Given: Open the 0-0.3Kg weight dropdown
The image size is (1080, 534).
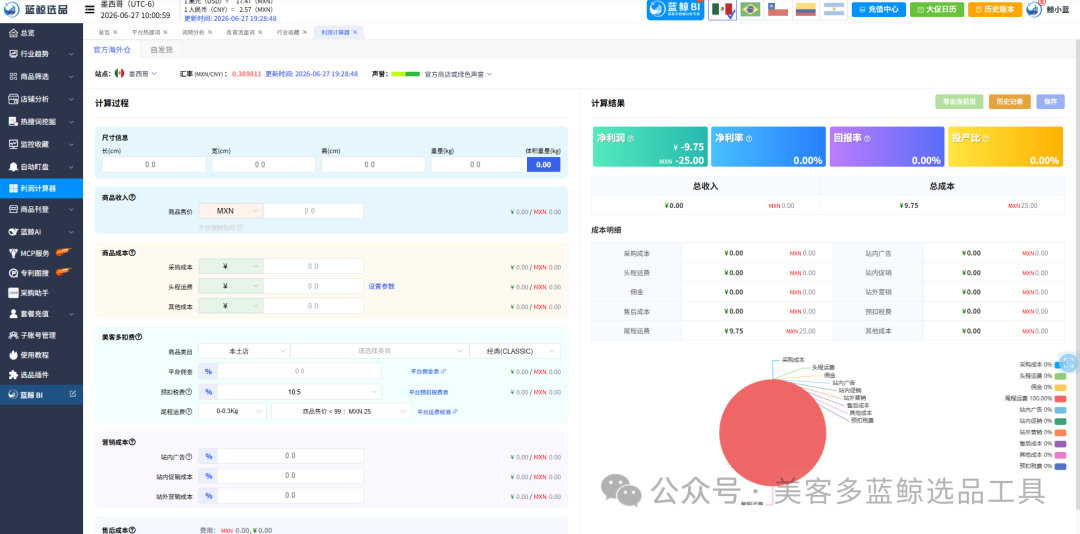Looking at the screenshot, I should pyautogui.click(x=232, y=411).
